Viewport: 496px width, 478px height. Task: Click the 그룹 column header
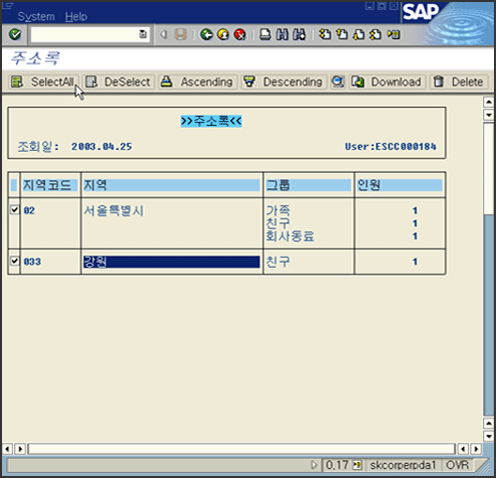pos(308,185)
